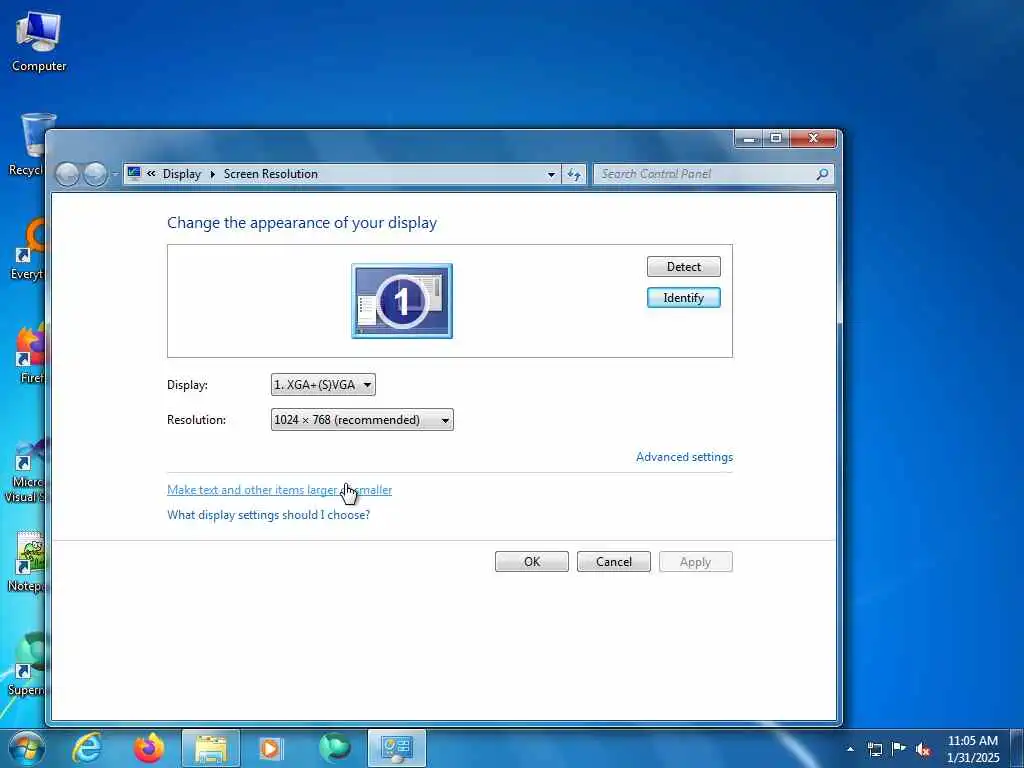Screen dimensions: 1024x768
Task: Select the Recycle Bin desktop icon
Action: coord(27,145)
